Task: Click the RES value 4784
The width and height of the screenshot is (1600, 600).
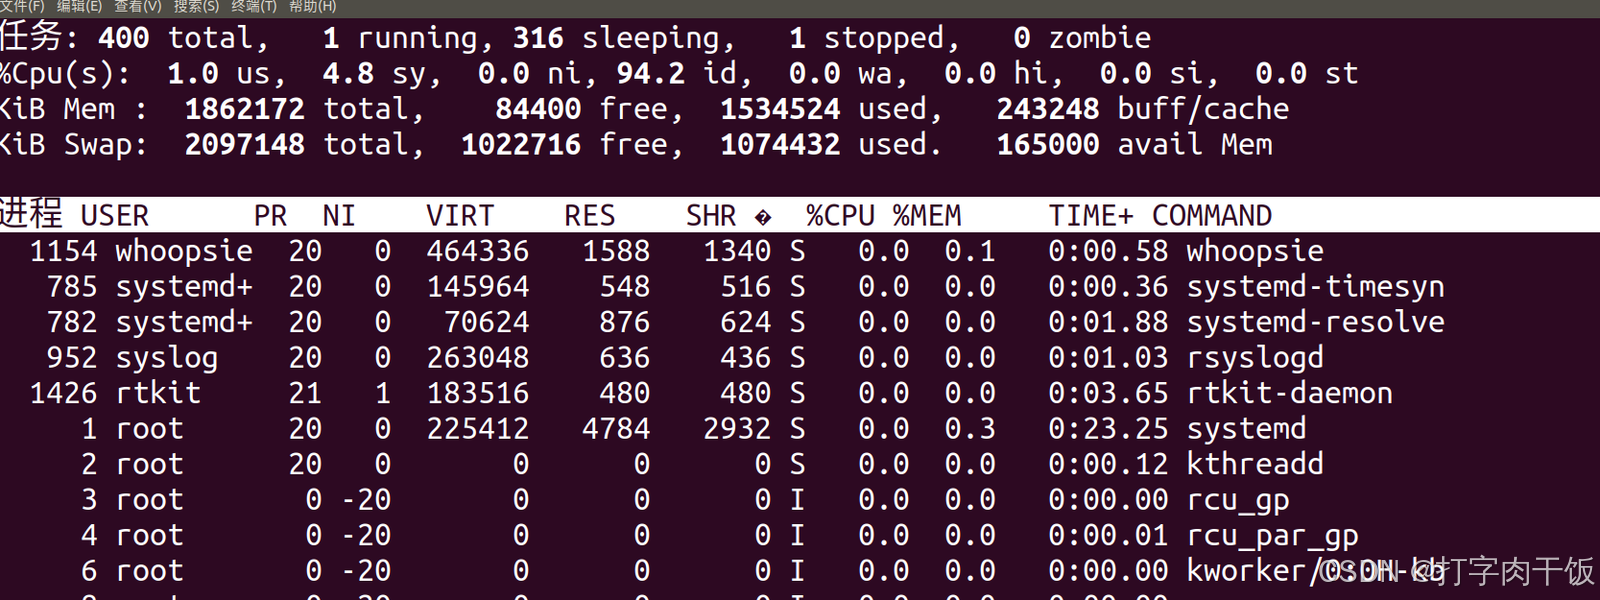Action: [x=616, y=430]
